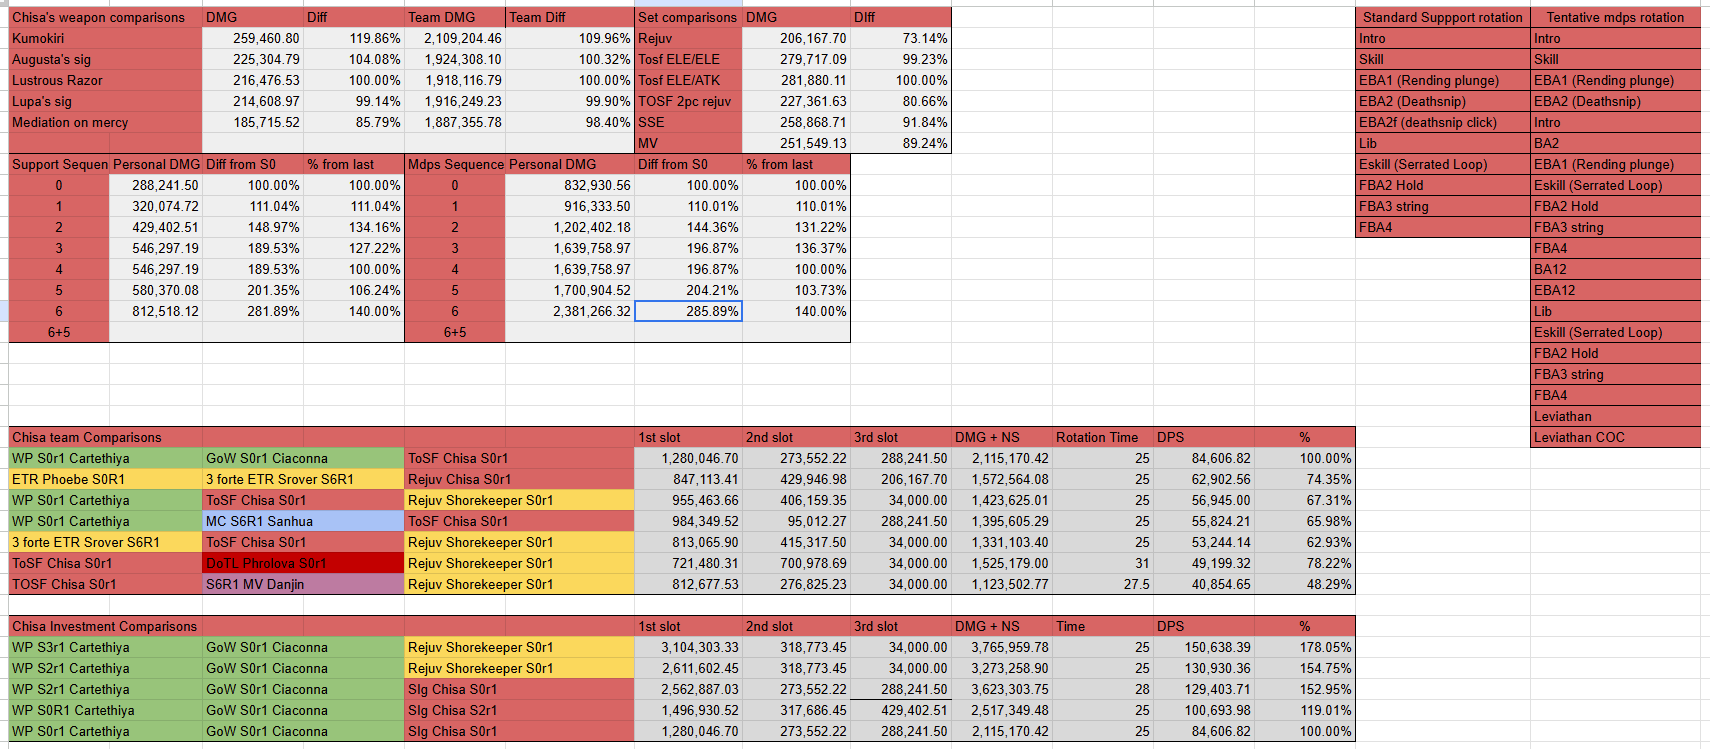Screen dimensions: 1710x749
Task: Select the 259,460.80 damage value
Action: pyautogui.click(x=253, y=38)
